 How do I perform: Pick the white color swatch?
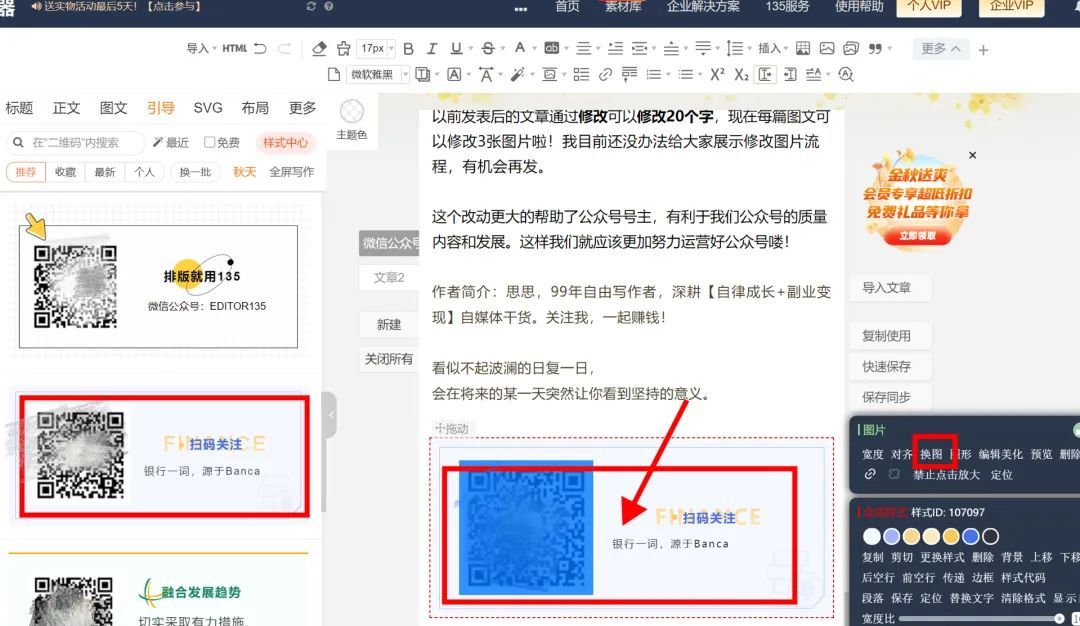[x=872, y=536]
